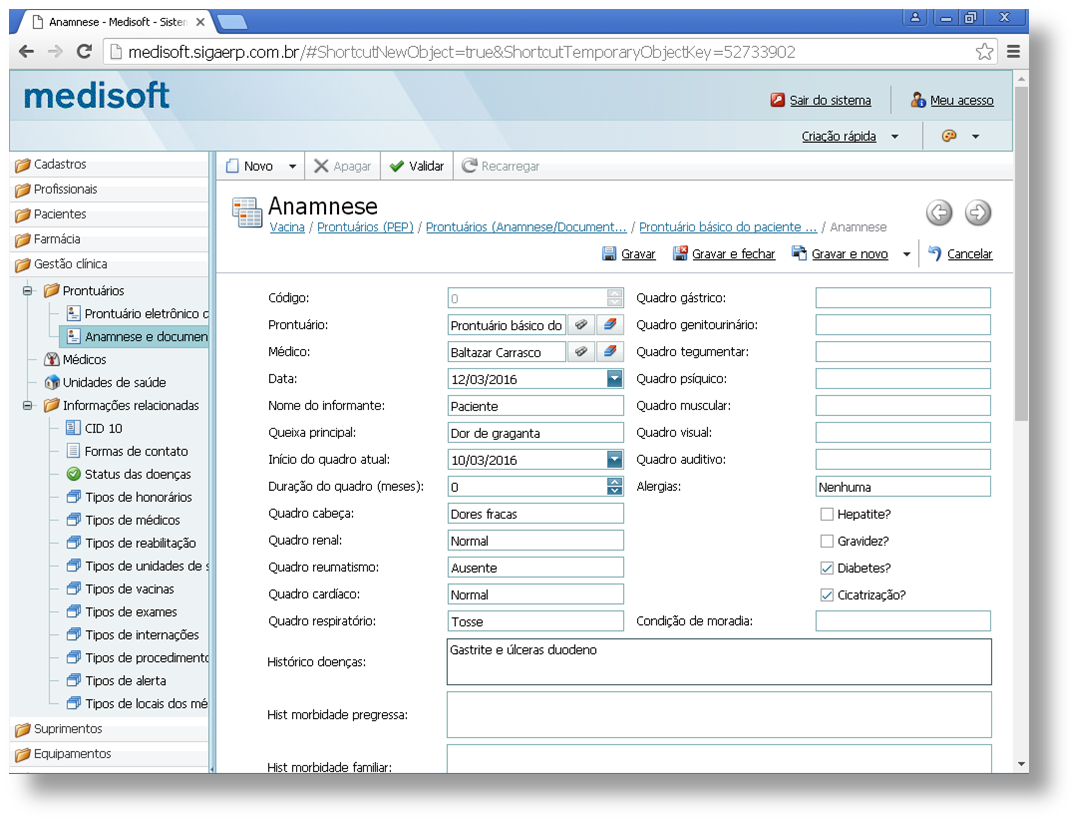The height and width of the screenshot is (823, 1078).
Task: Uncheck the Cicatrização? checkbox
Action: pyautogui.click(x=827, y=595)
